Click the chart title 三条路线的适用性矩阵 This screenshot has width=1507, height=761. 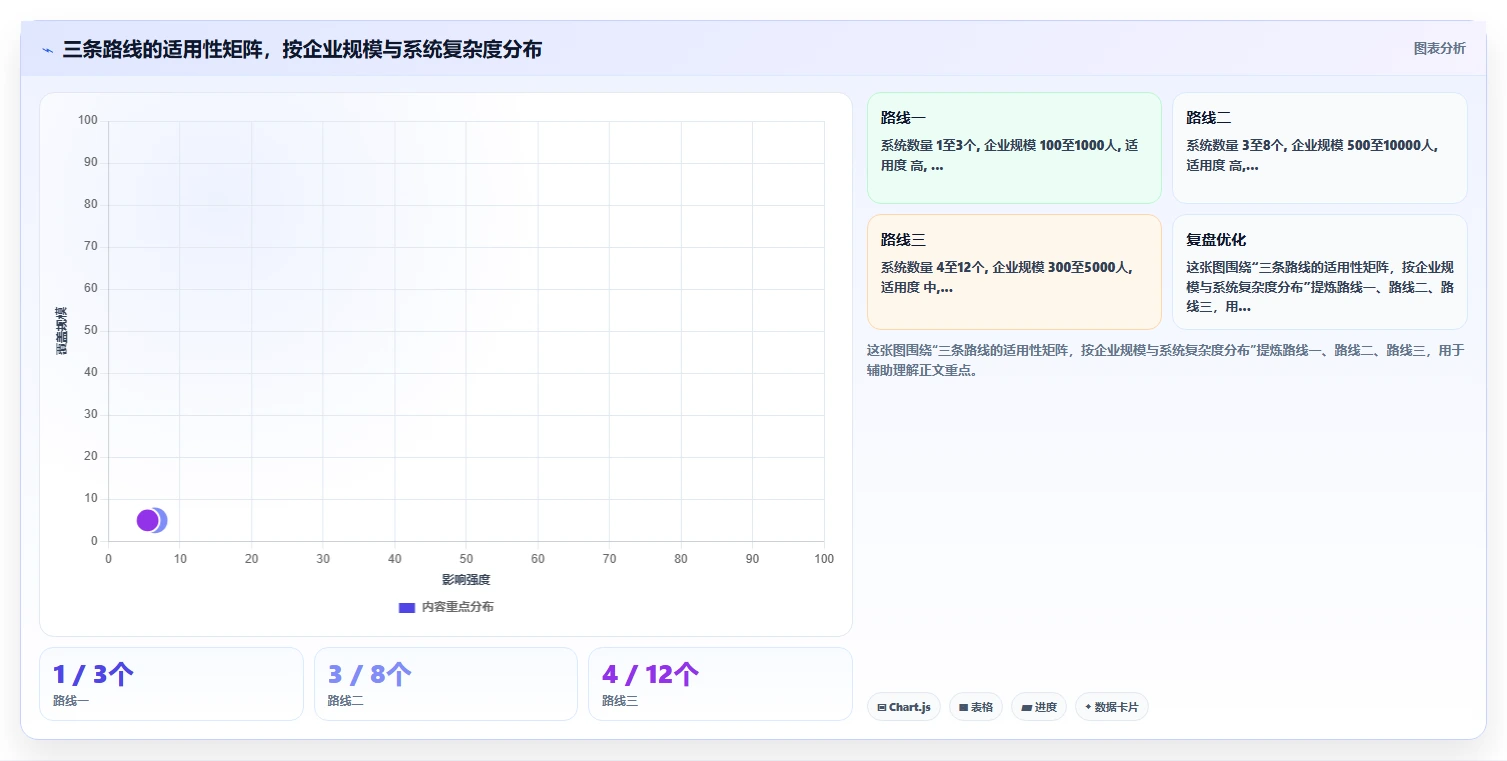tap(302, 49)
